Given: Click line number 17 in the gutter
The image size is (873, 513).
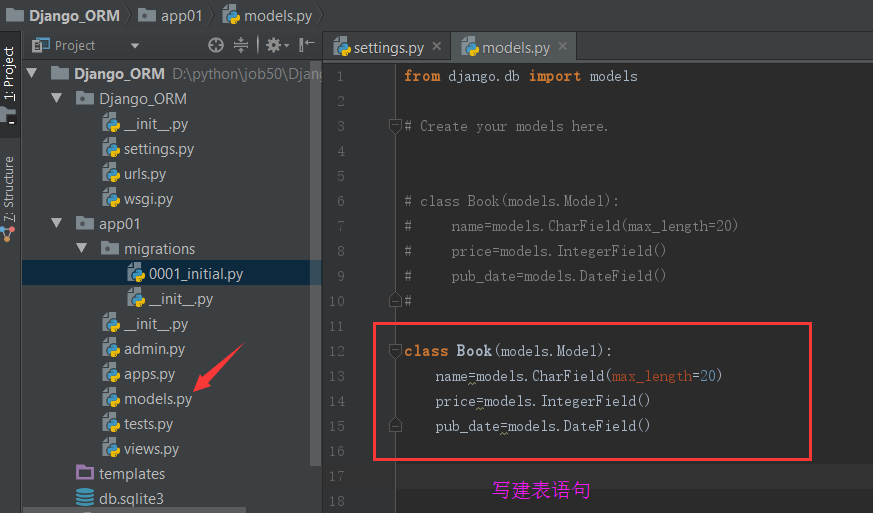Looking at the screenshot, I should coord(336,476).
